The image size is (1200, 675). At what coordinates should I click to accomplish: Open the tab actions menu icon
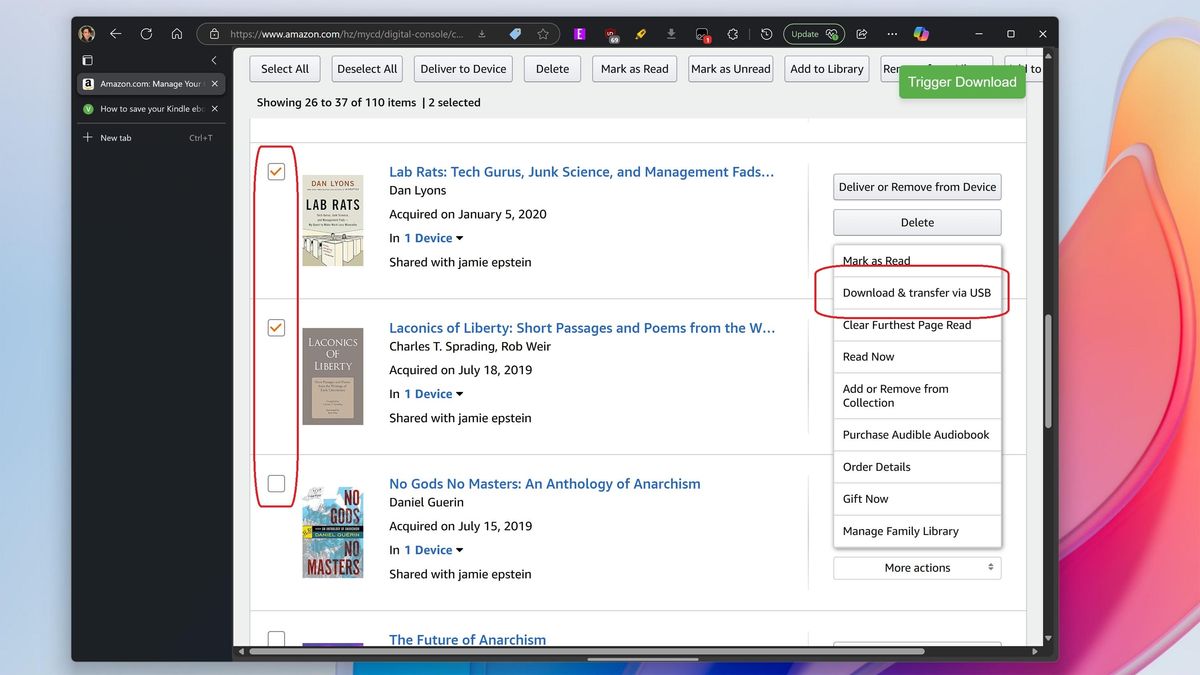coord(87,60)
